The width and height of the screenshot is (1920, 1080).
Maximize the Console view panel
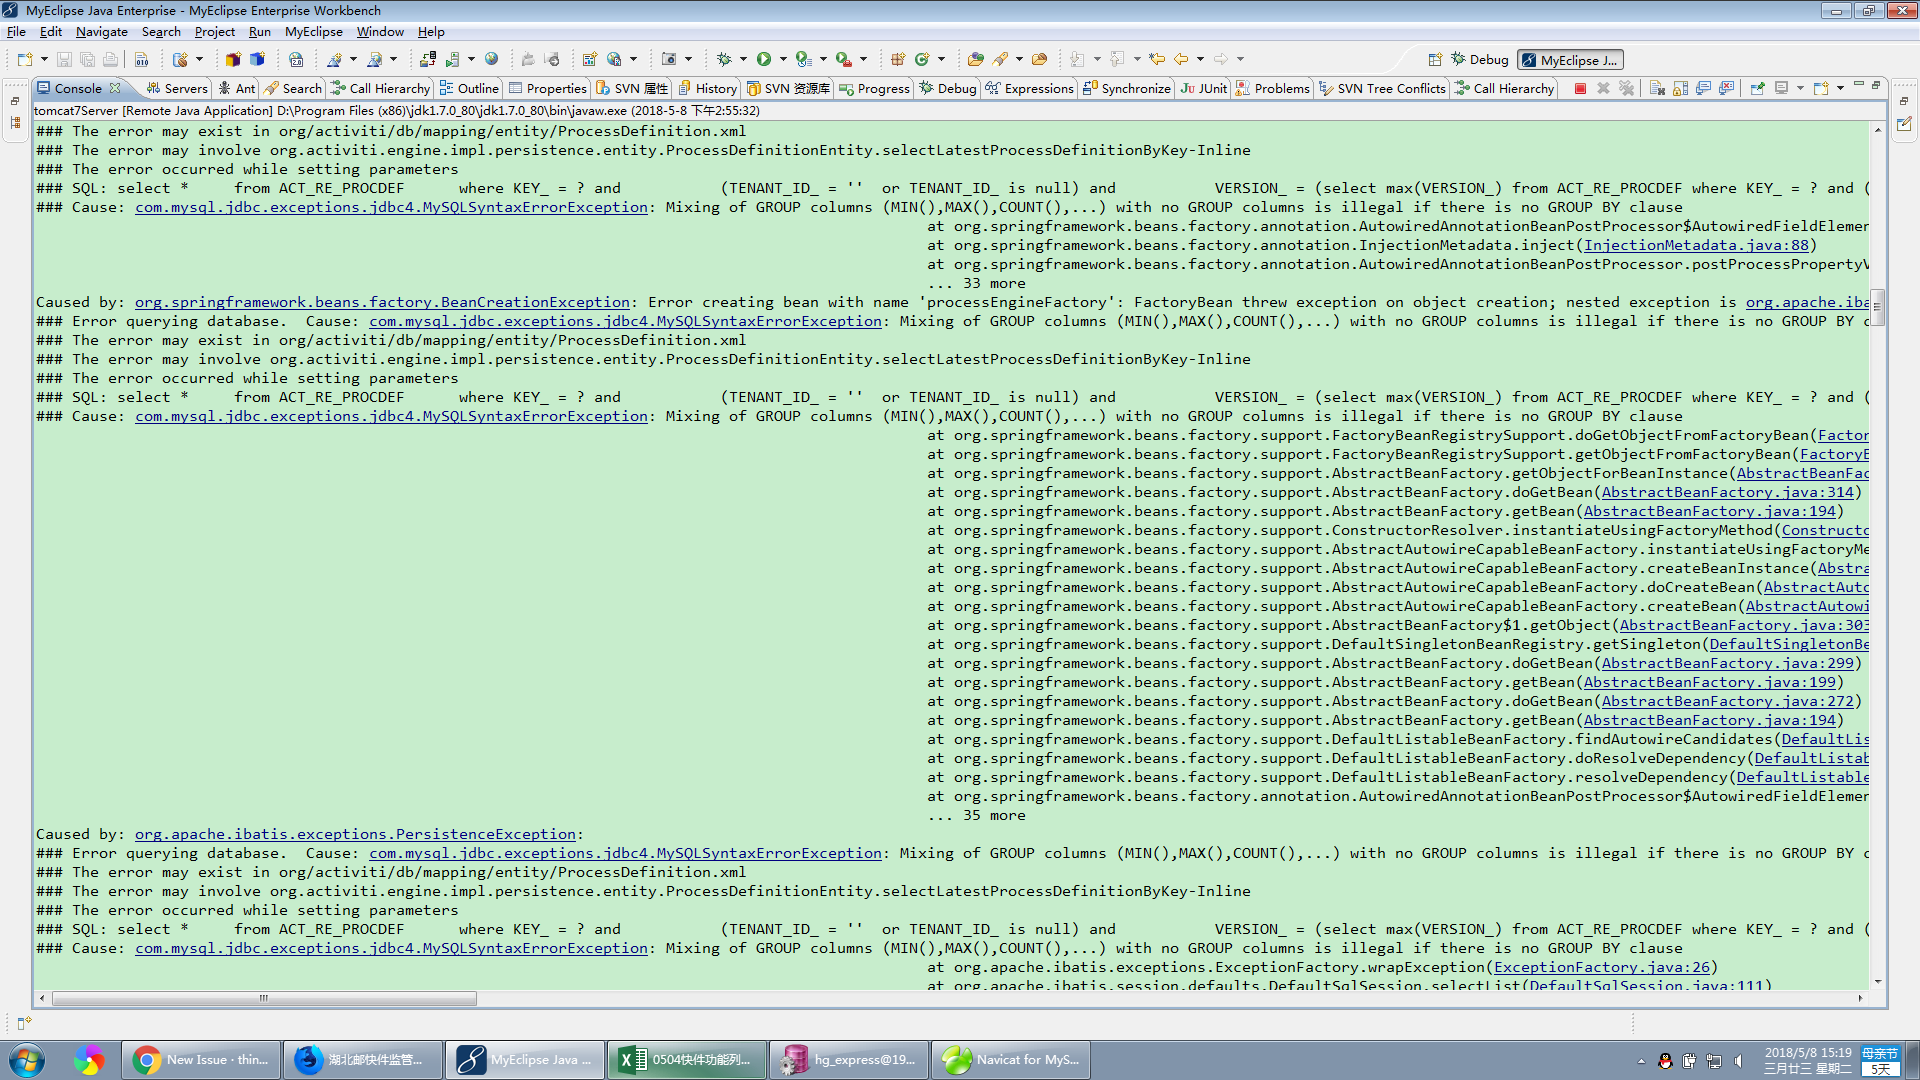coord(1876,85)
